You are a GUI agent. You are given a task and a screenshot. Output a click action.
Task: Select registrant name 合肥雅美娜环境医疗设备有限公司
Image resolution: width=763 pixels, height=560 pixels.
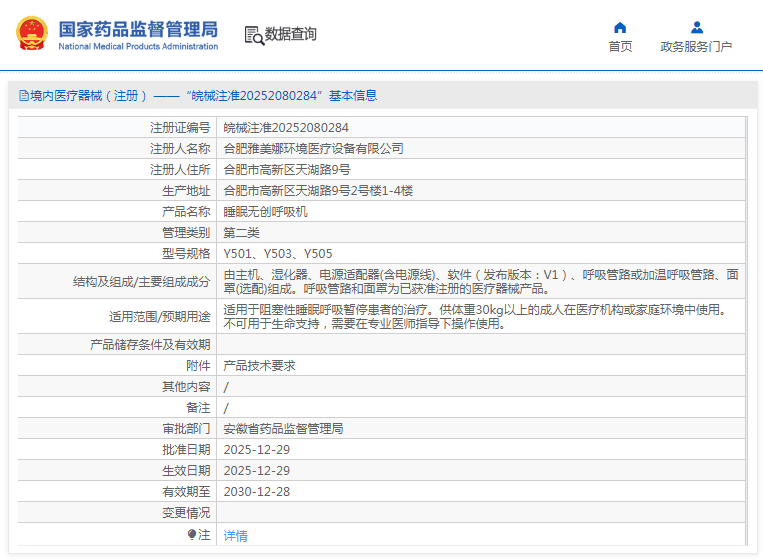[313, 149]
